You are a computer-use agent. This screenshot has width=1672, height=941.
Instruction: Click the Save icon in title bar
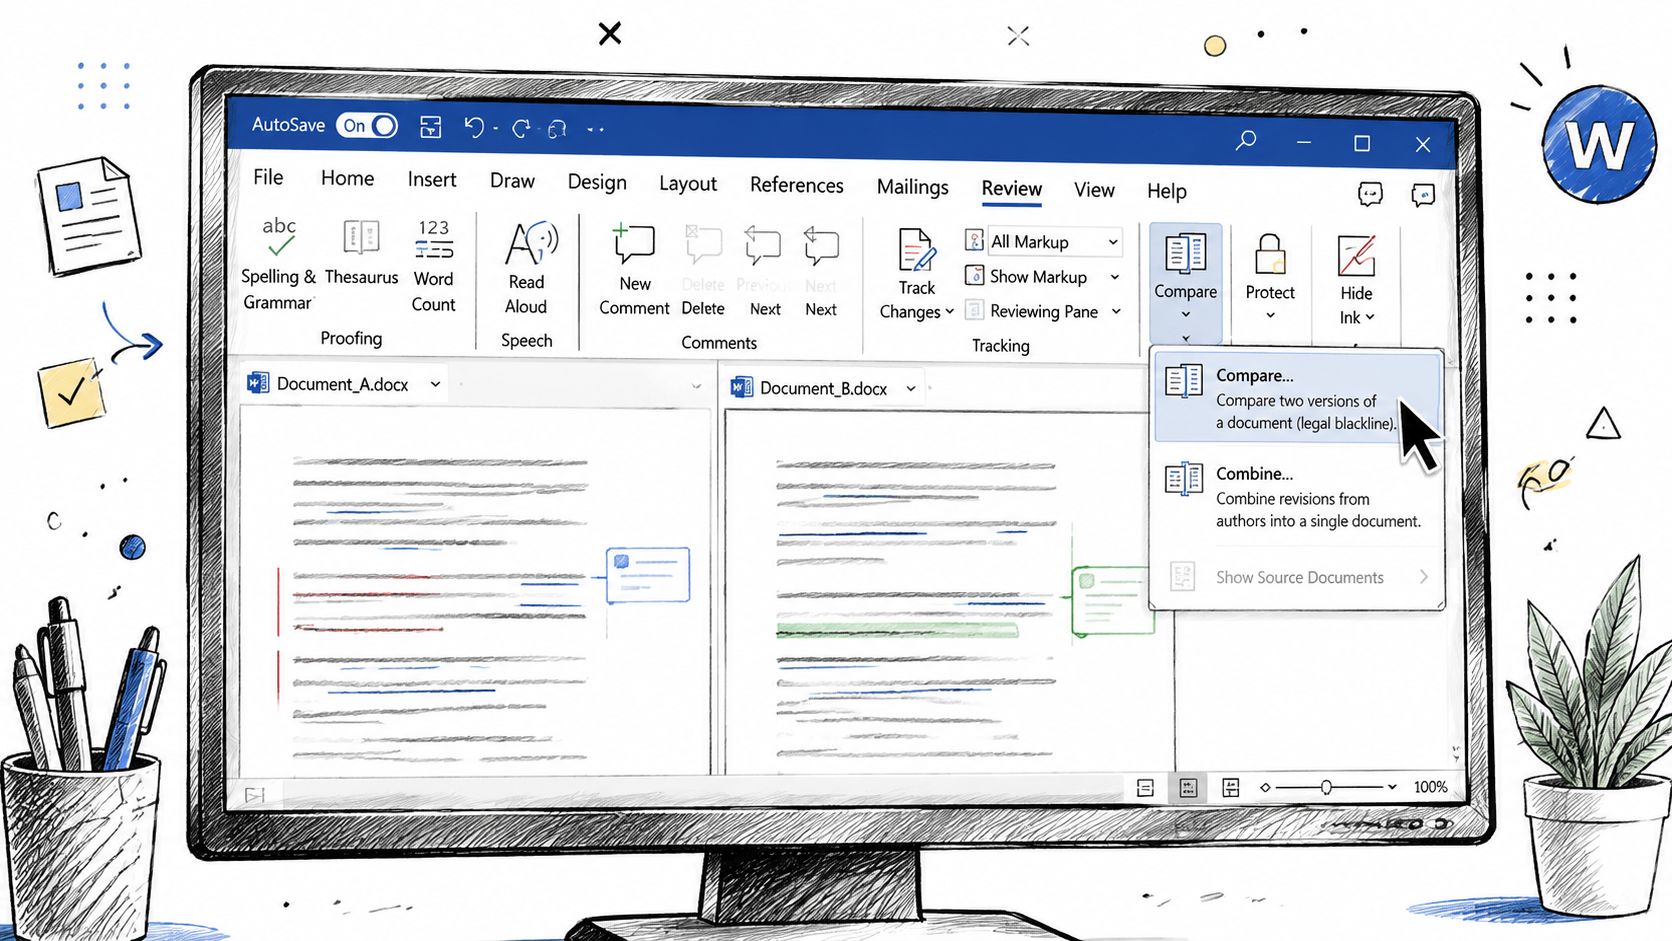(x=431, y=127)
